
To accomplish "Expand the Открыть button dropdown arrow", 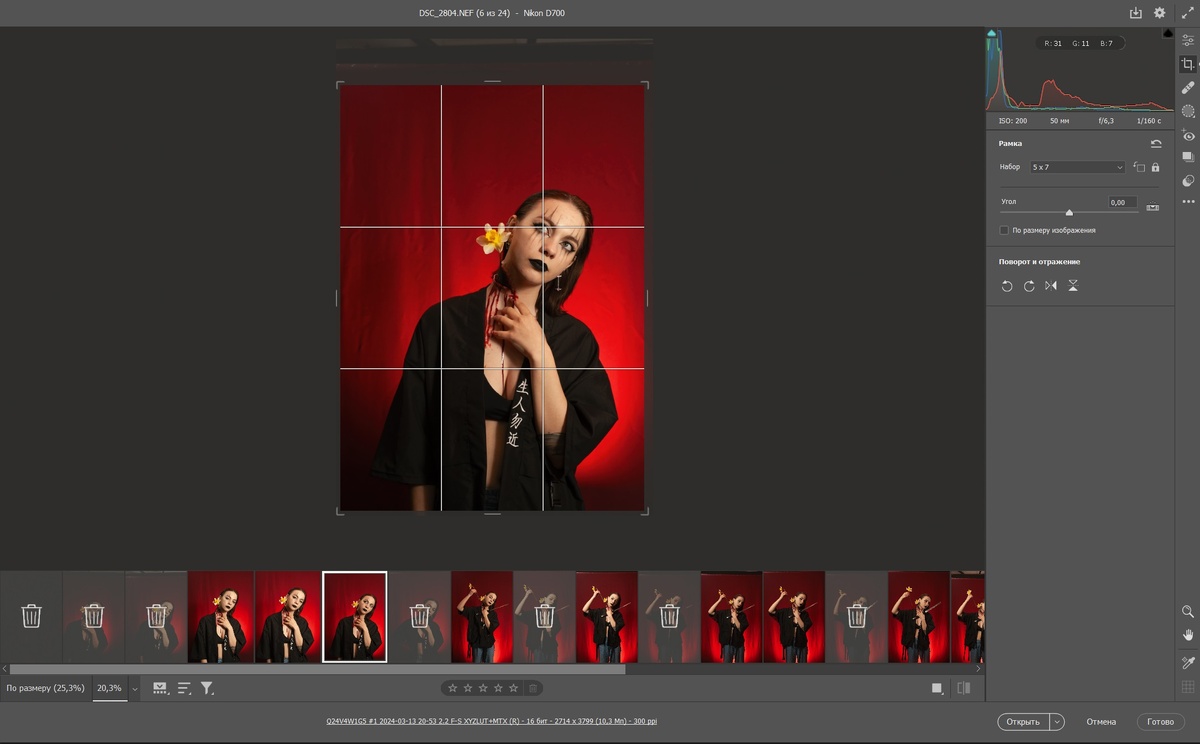I will (x=1057, y=721).
